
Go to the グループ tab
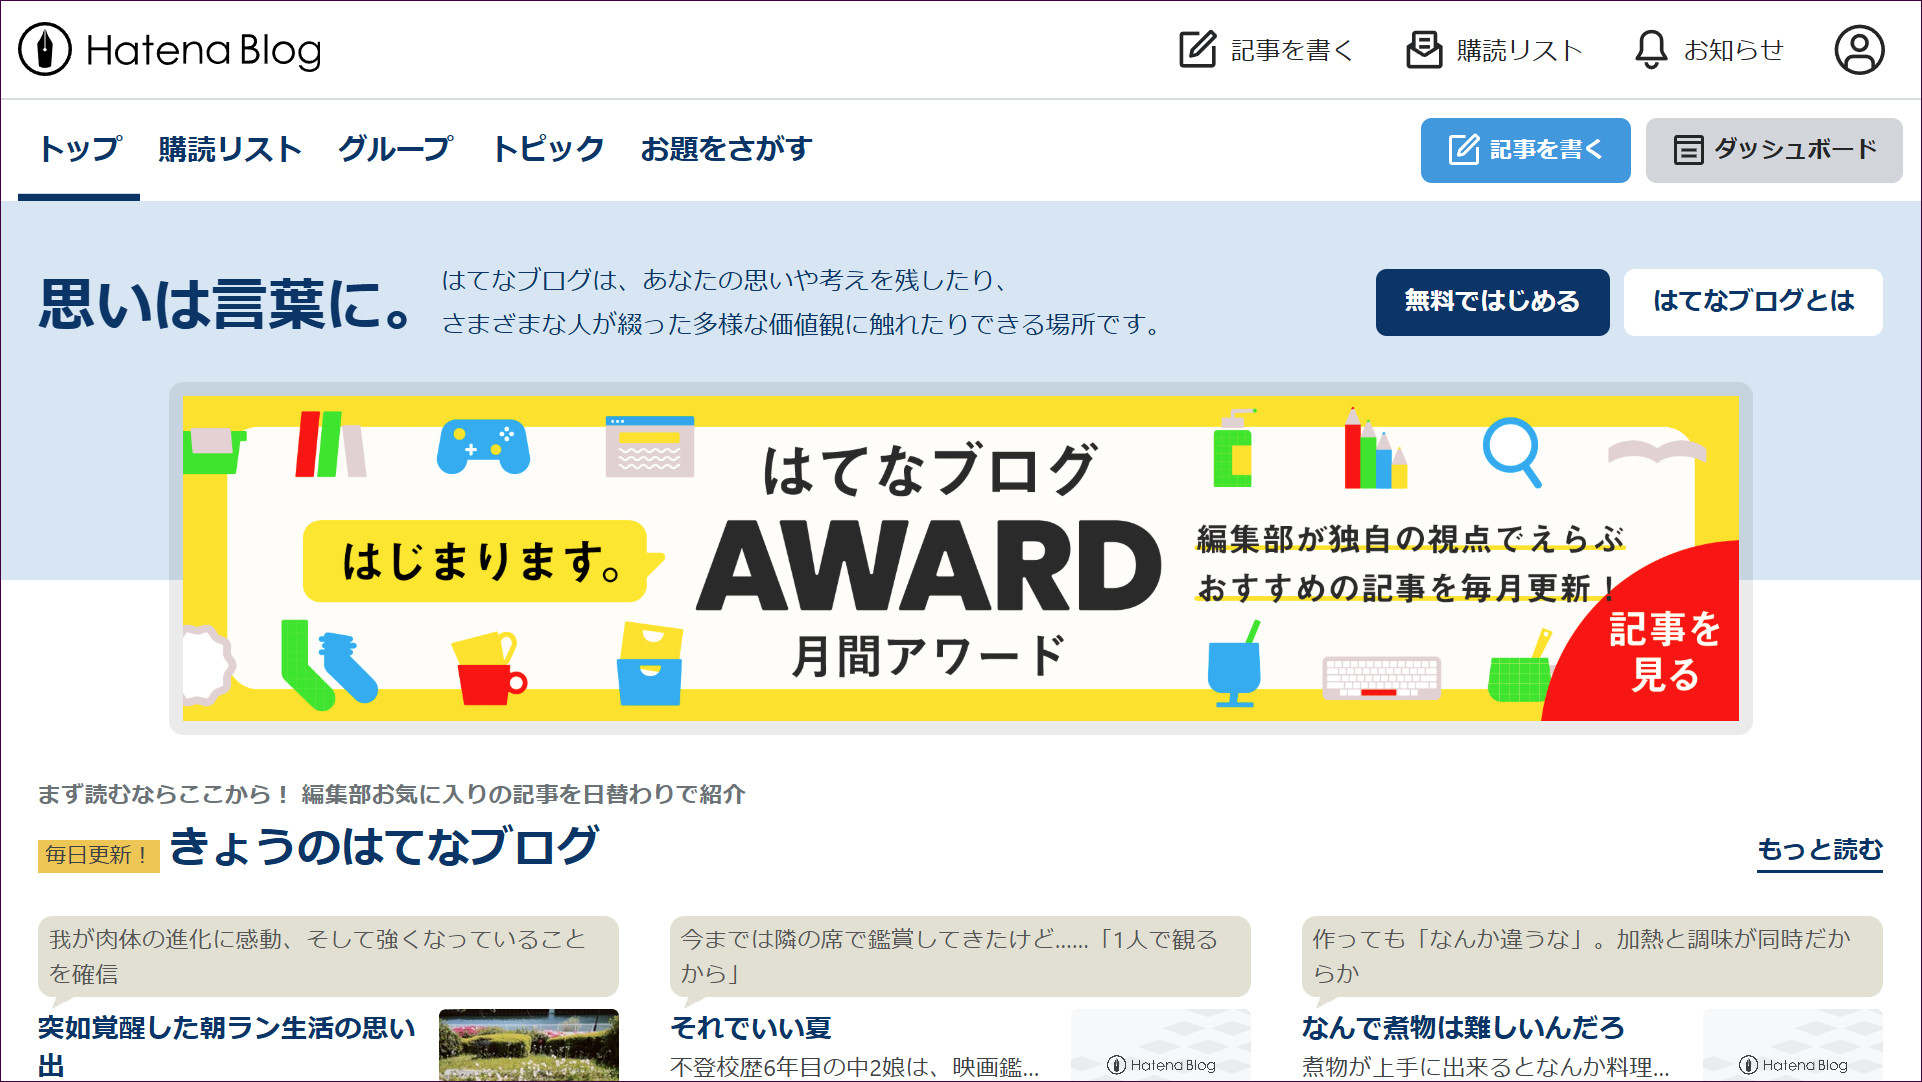point(395,149)
